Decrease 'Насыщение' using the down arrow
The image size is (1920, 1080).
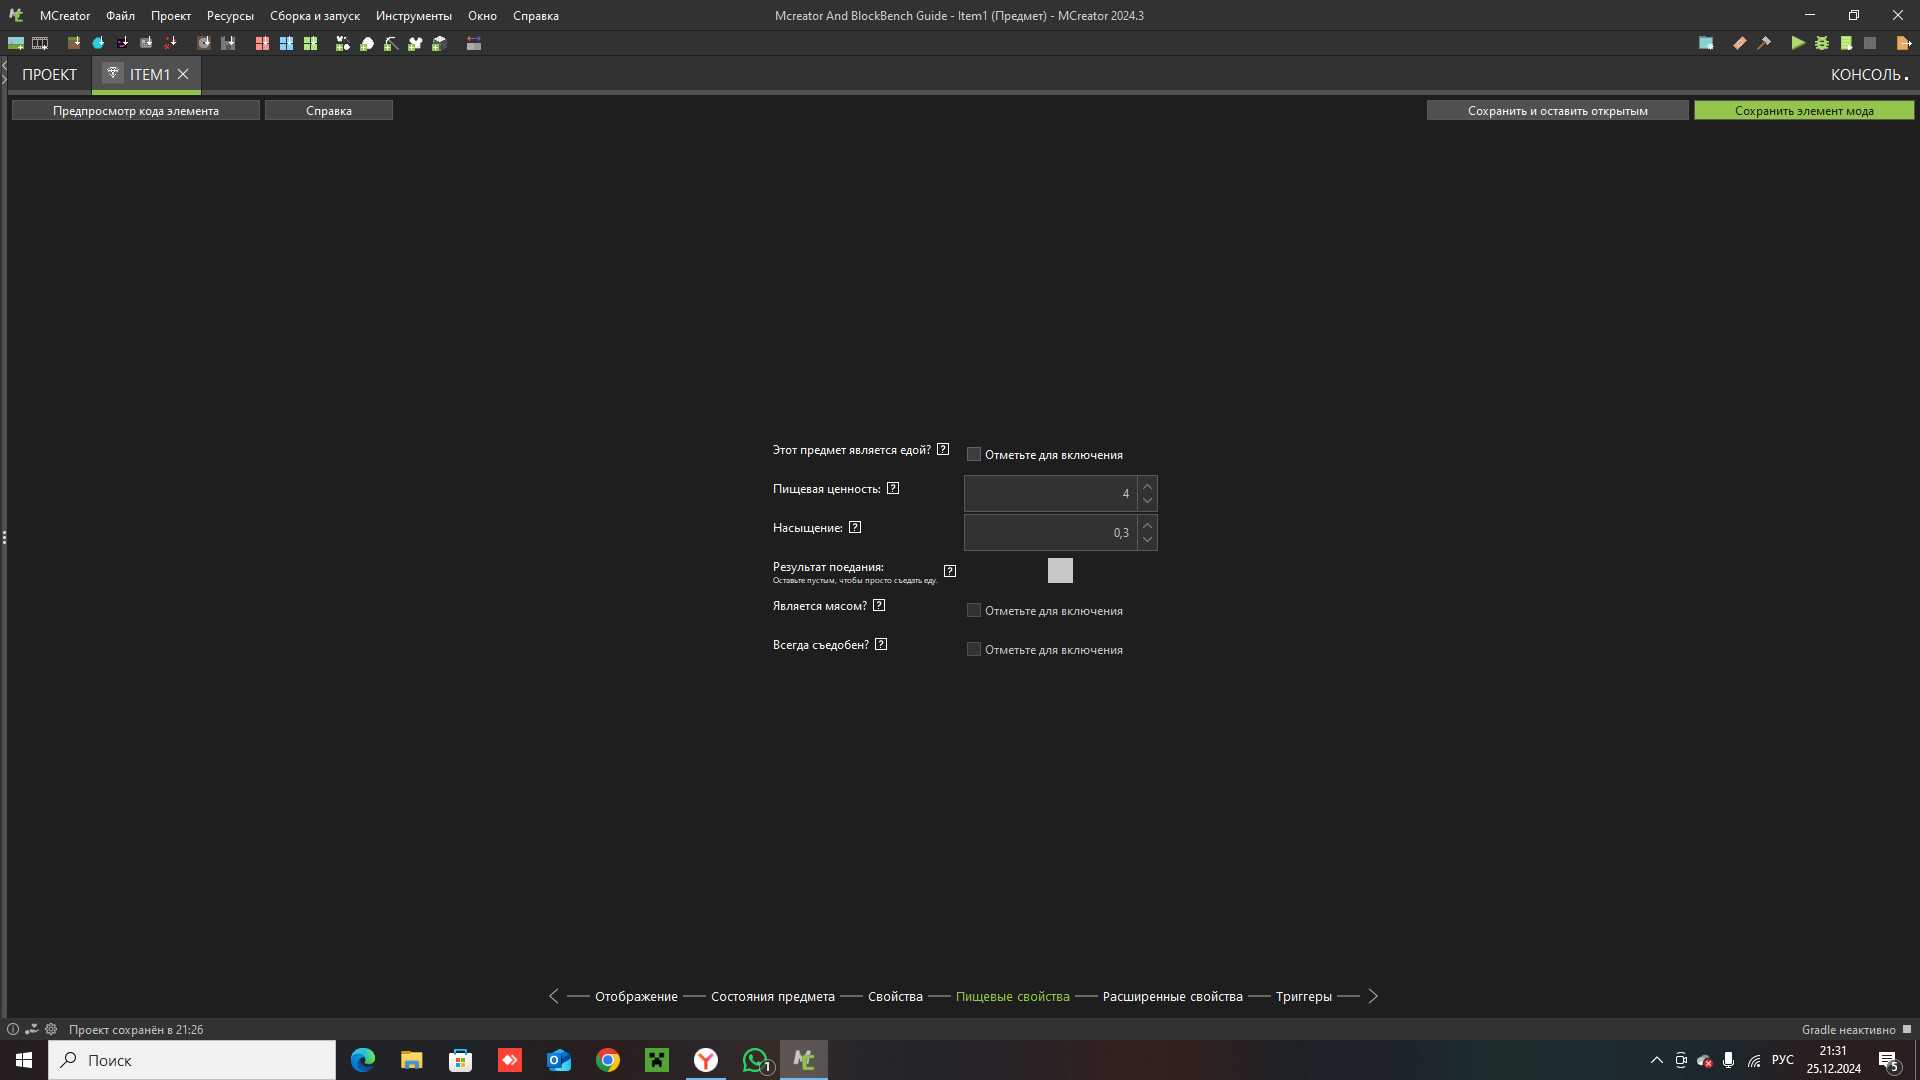click(1147, 540)
